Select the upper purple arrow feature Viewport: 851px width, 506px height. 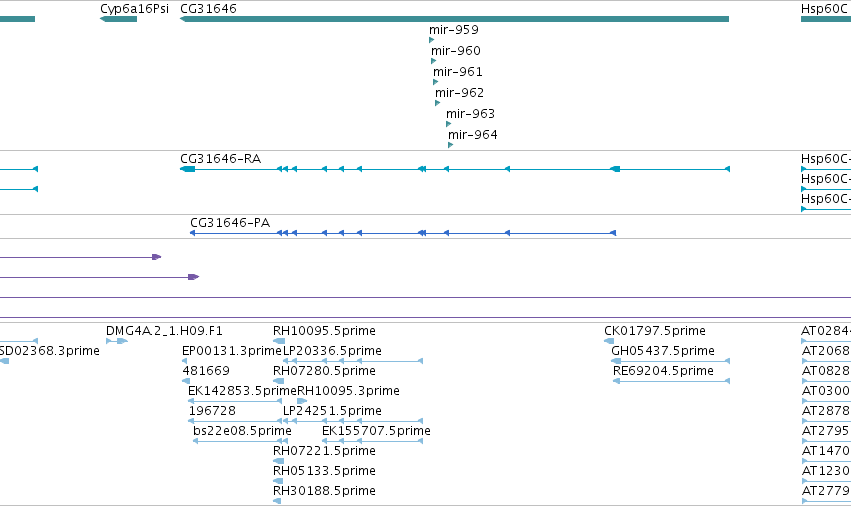click(80, 257)
